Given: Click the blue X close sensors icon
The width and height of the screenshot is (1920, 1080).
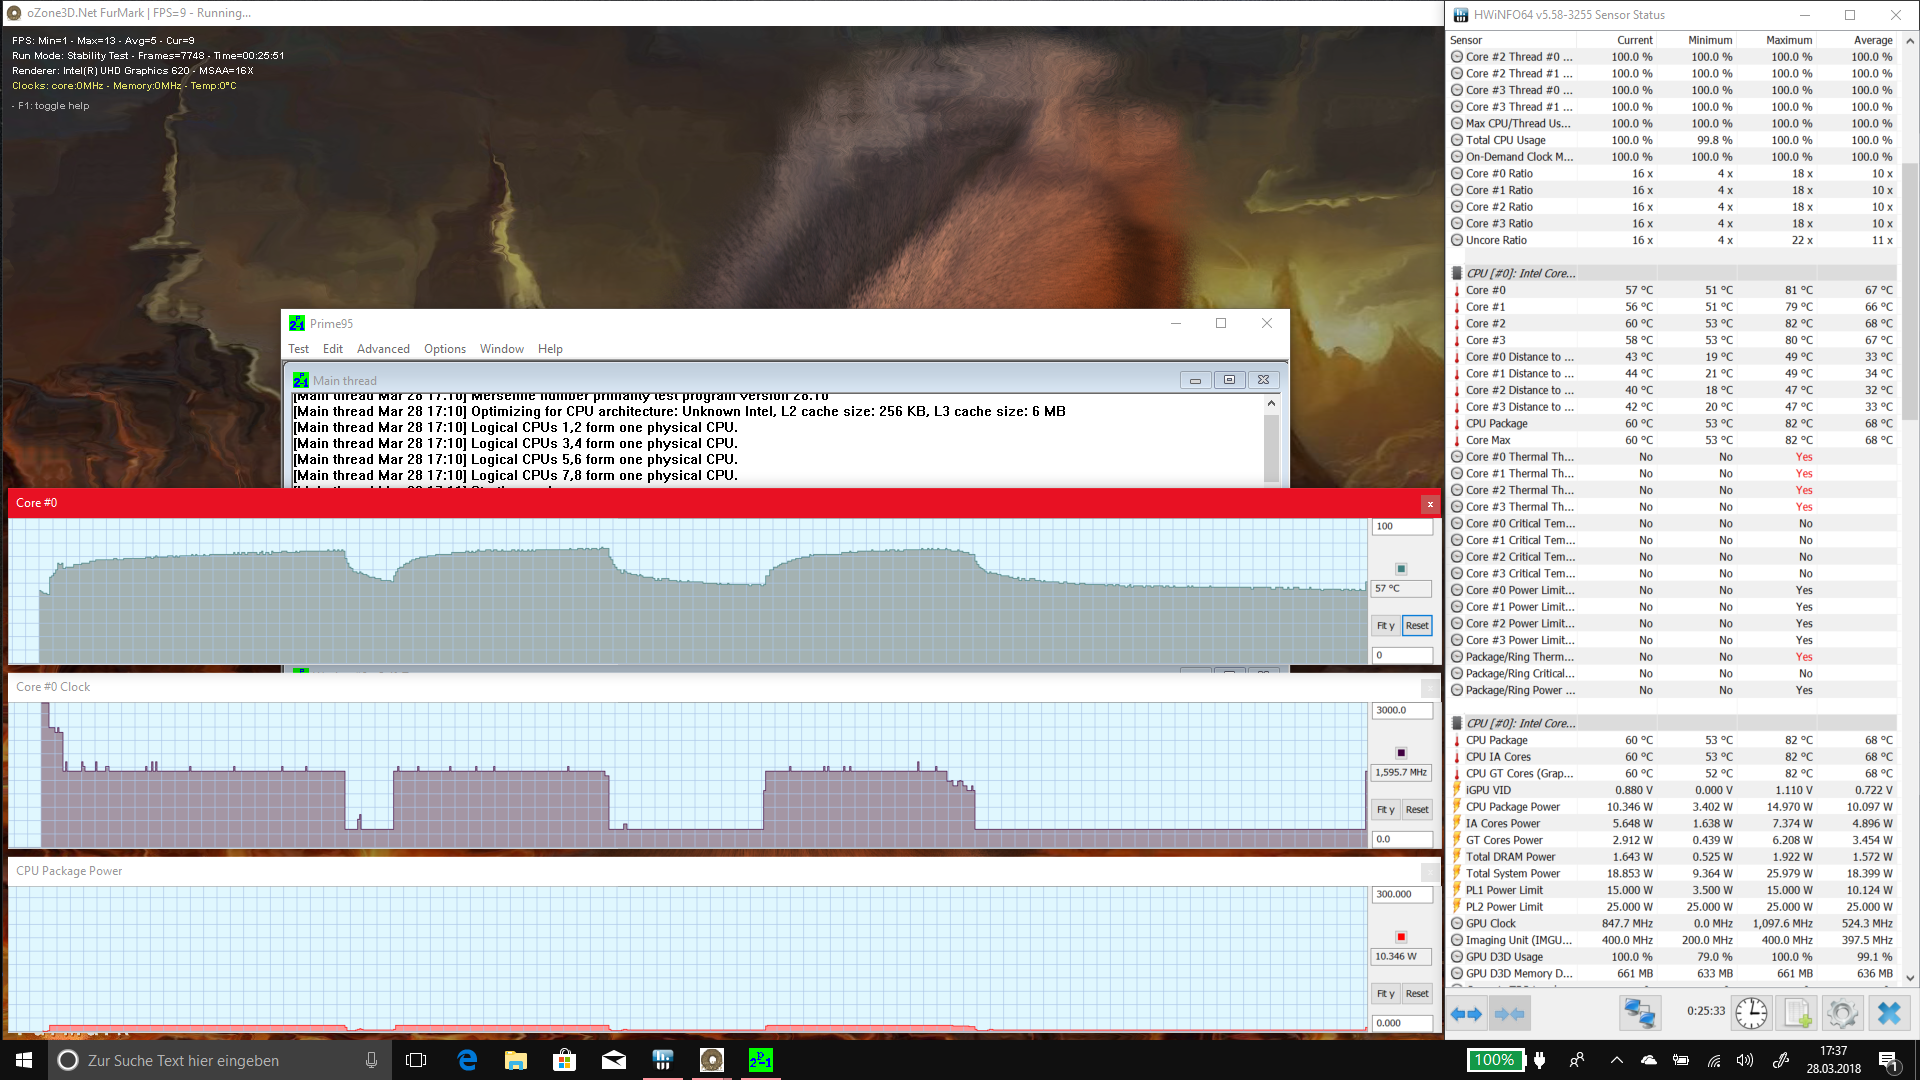Looking at the screenshot, I should pyautogui.click(x=1888, y=1013).
